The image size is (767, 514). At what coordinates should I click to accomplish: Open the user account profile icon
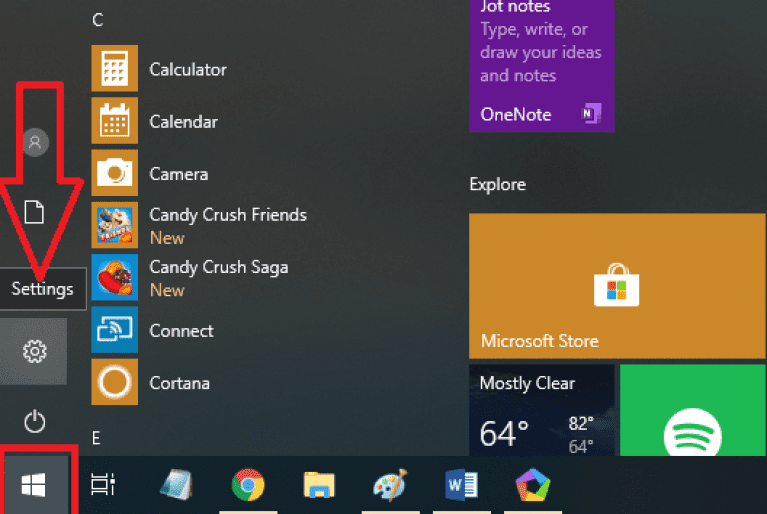[x=35, y=142]
